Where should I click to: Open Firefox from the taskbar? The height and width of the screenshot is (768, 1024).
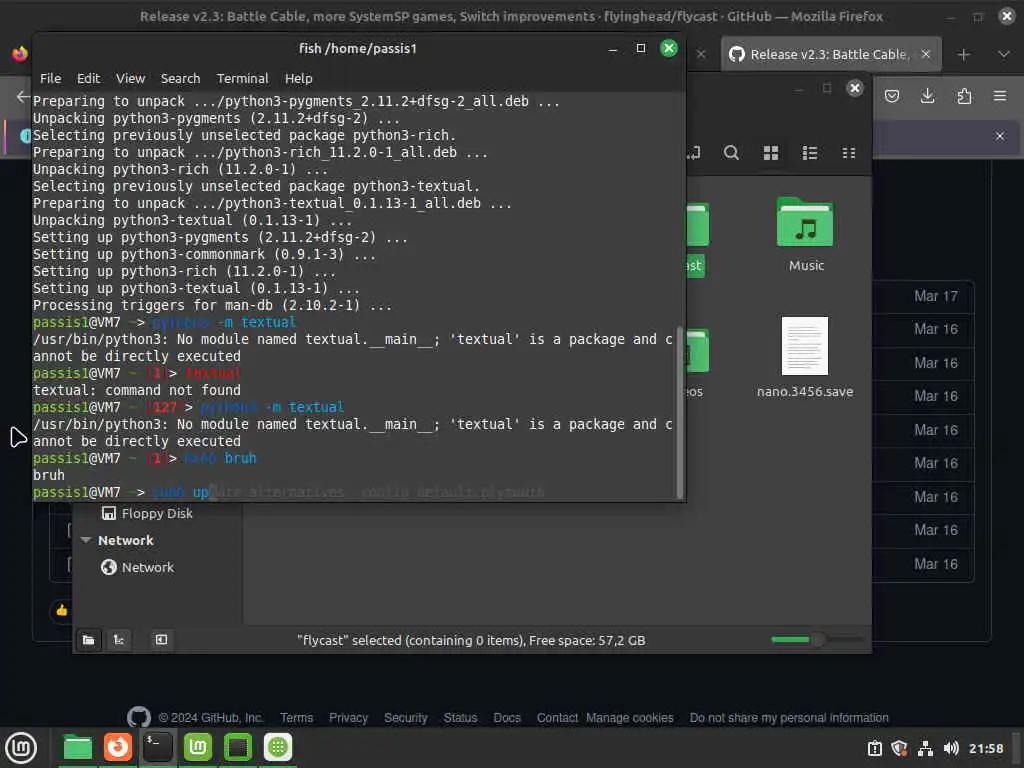click(x=118, y=748)
